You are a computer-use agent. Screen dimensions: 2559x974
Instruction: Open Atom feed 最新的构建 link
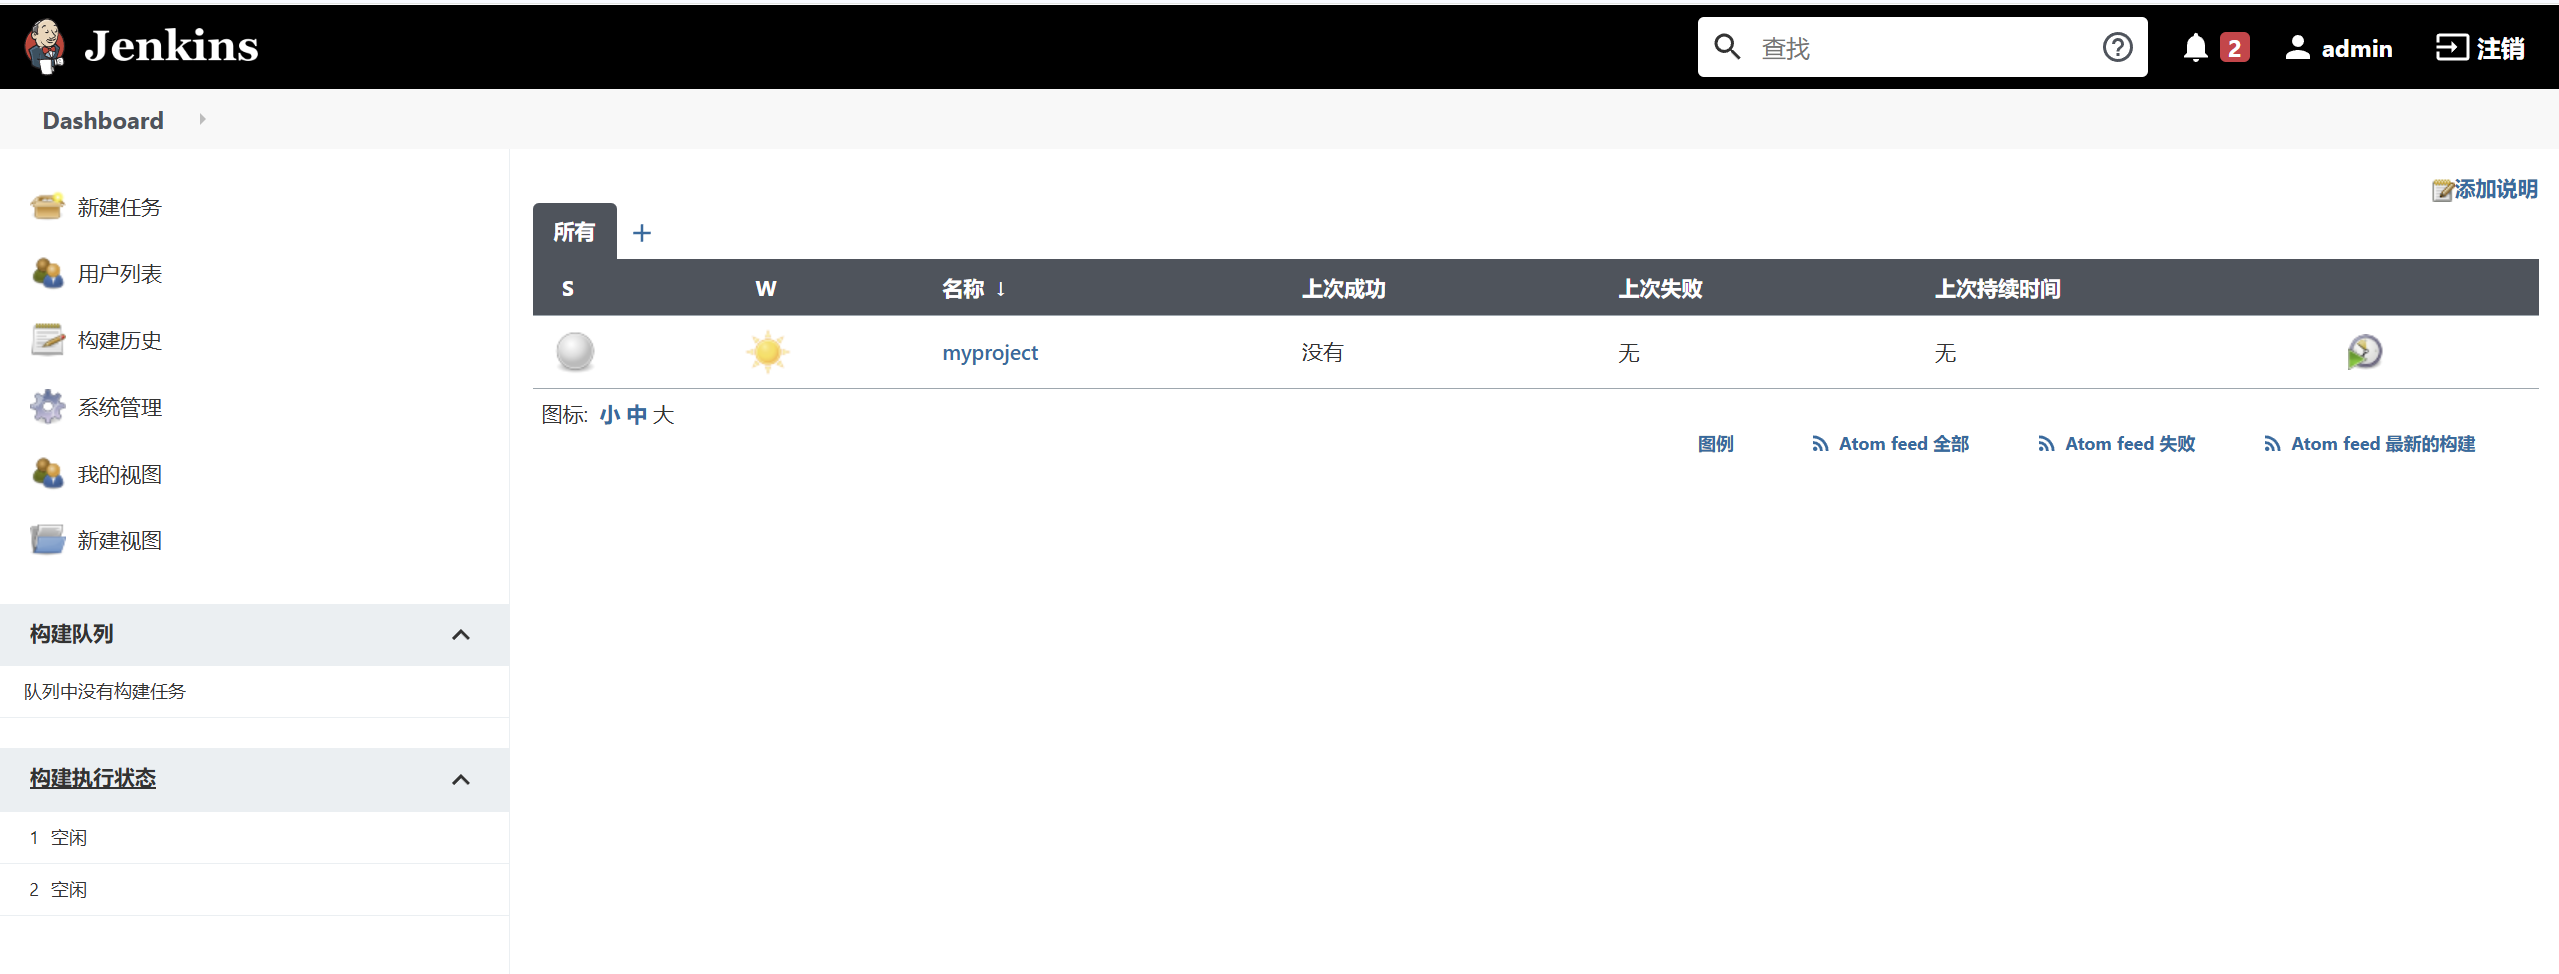pyautogui.click(x=2383, y=444)
